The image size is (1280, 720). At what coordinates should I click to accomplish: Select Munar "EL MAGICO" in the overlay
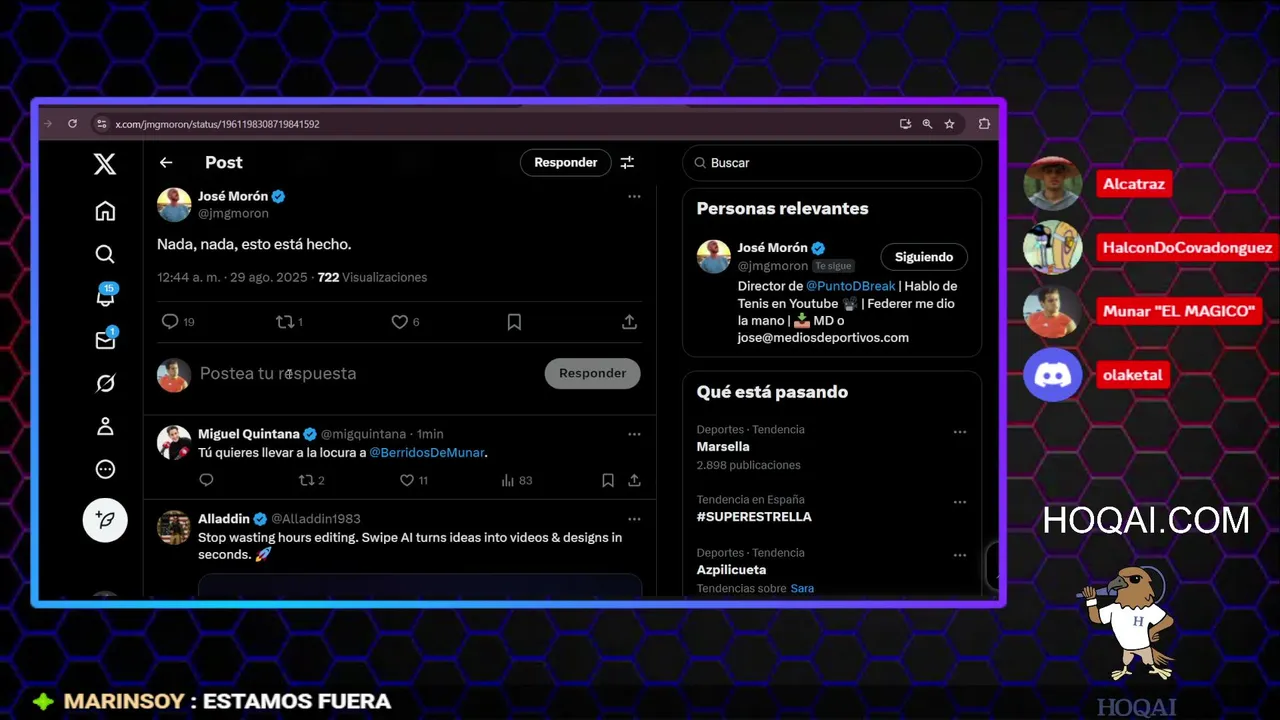pyautogui.click(x=1179, y=311)
